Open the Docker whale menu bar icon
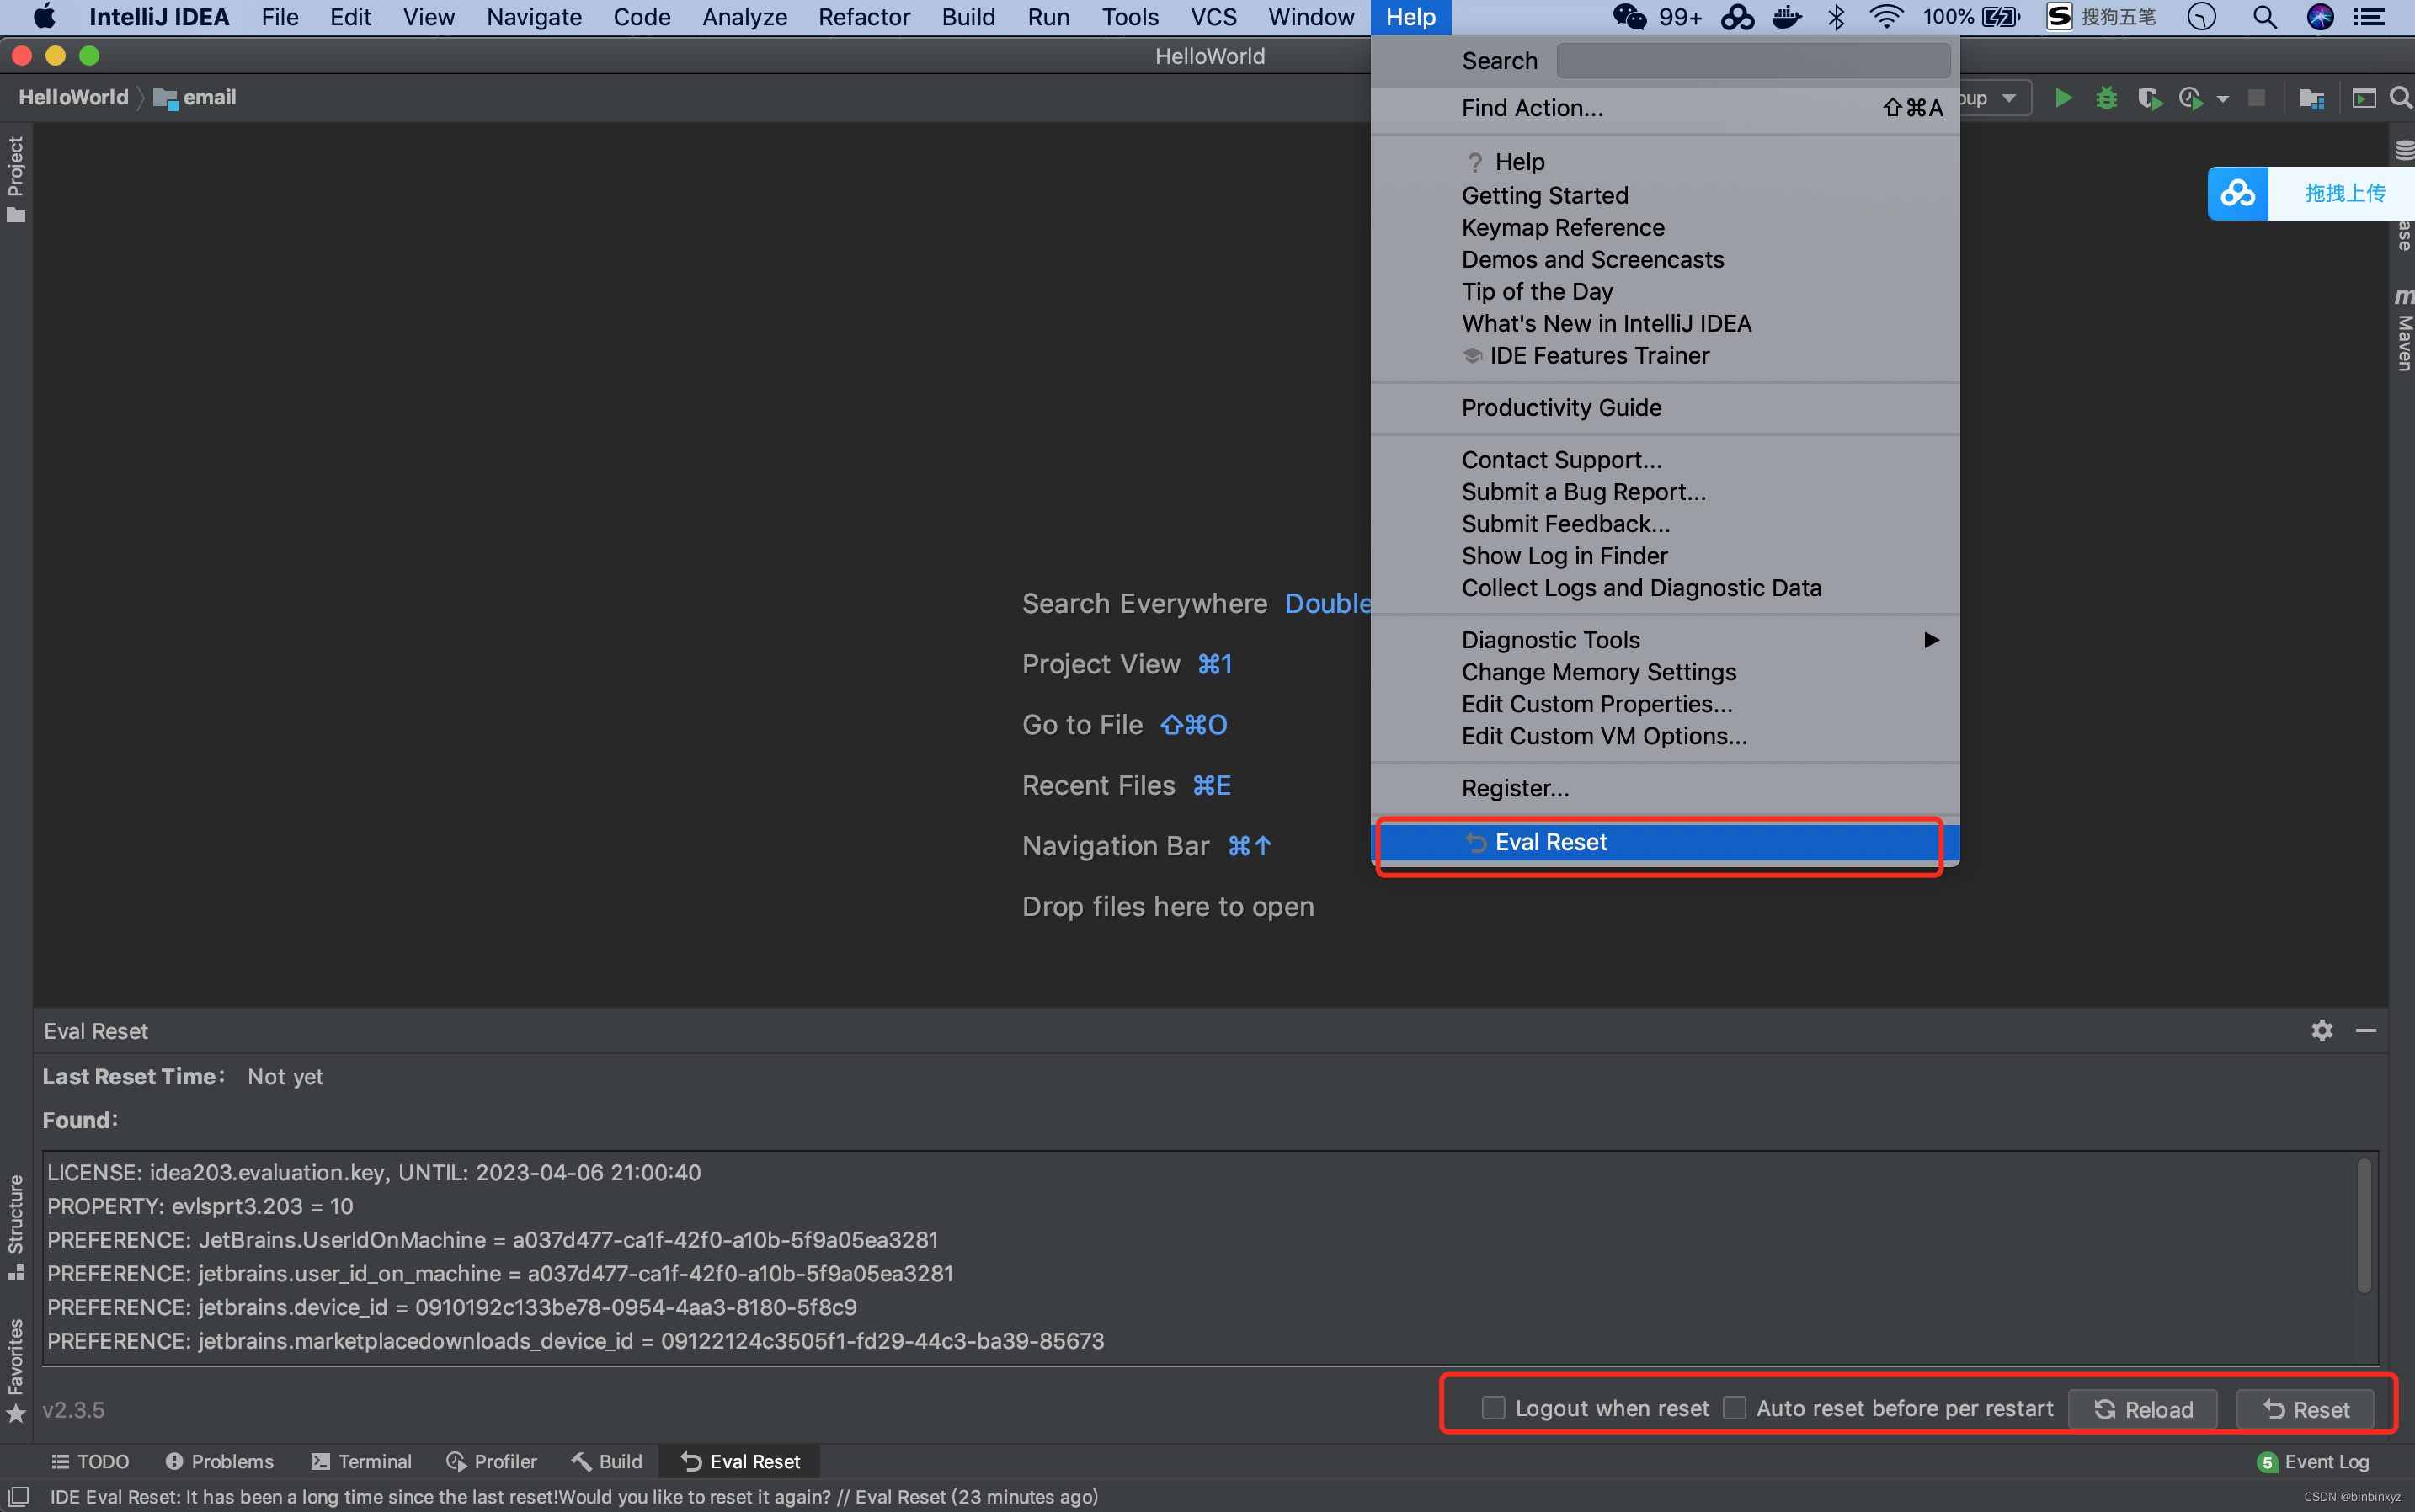Viewport: 2415px width, 1512px height. 1786,17
